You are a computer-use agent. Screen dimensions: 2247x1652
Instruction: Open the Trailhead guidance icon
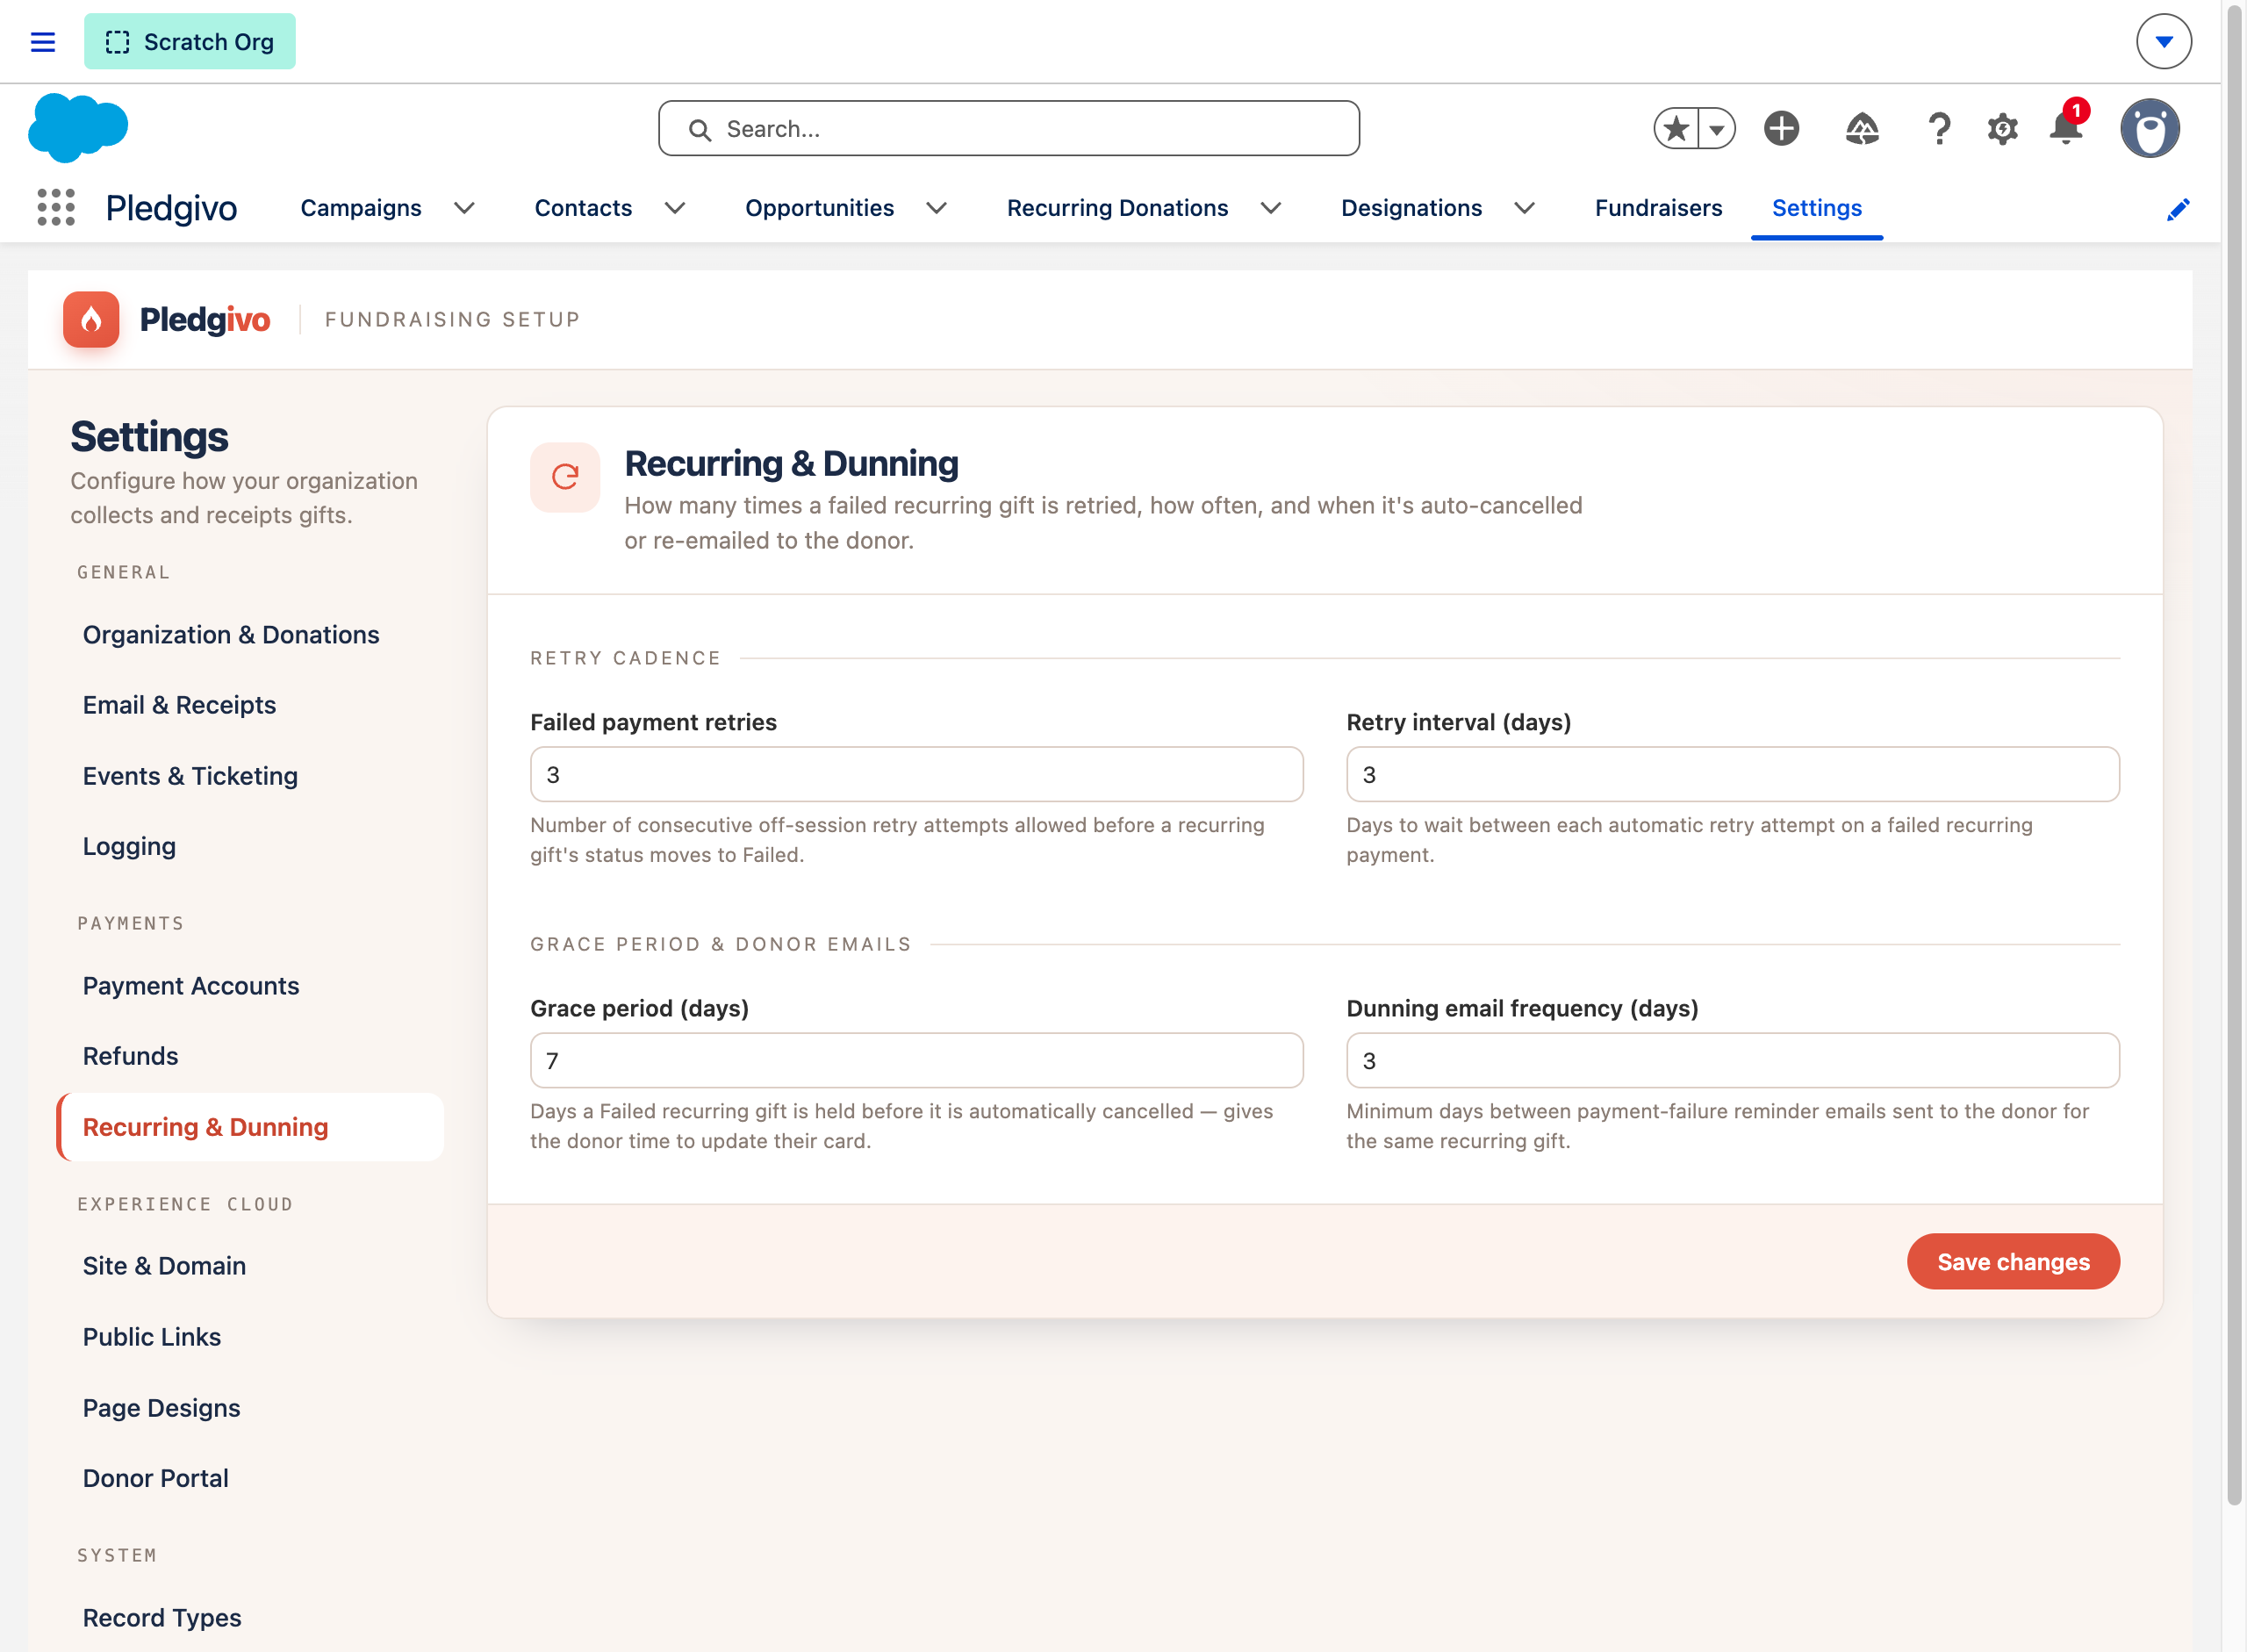1862,129
